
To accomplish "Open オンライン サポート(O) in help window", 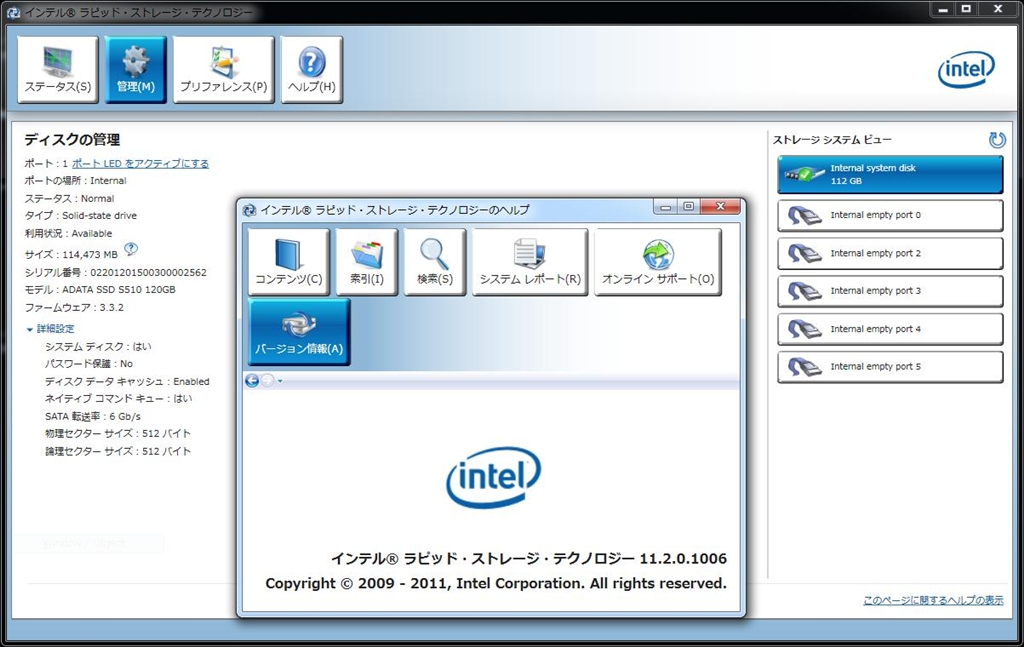I will (658, 262).
